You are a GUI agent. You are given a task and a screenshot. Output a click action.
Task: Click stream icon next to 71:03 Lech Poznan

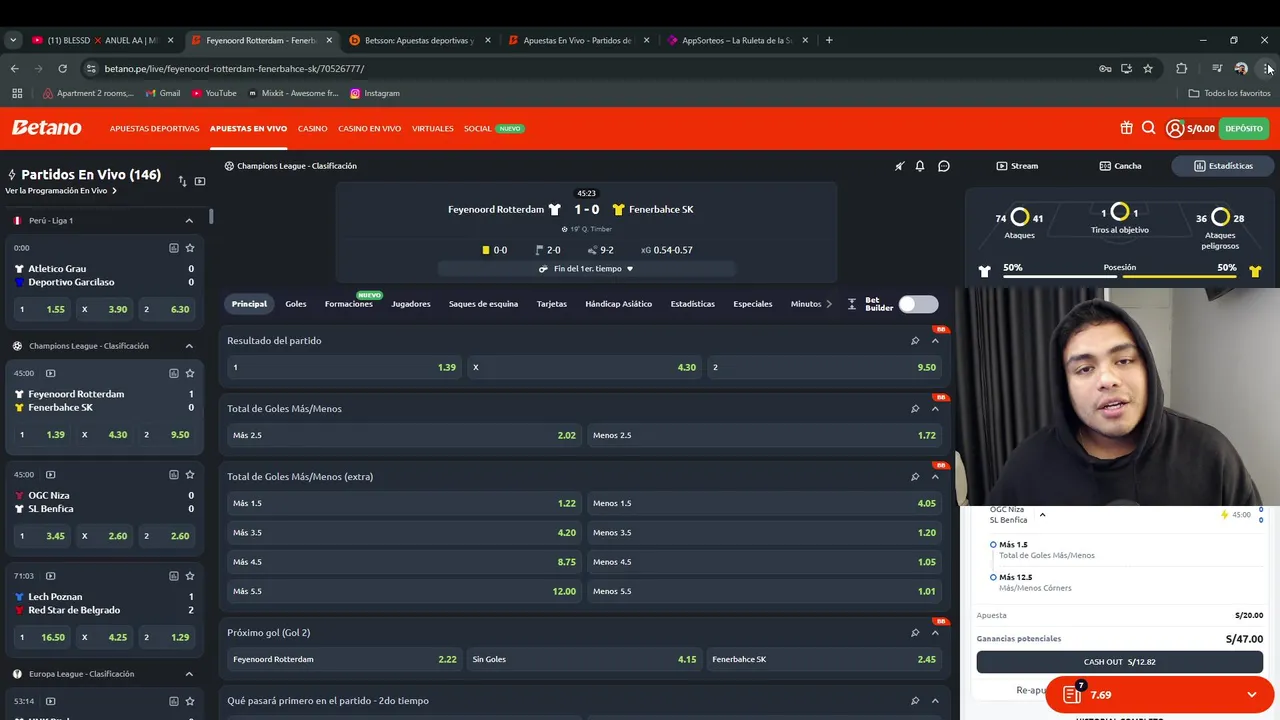50,576
